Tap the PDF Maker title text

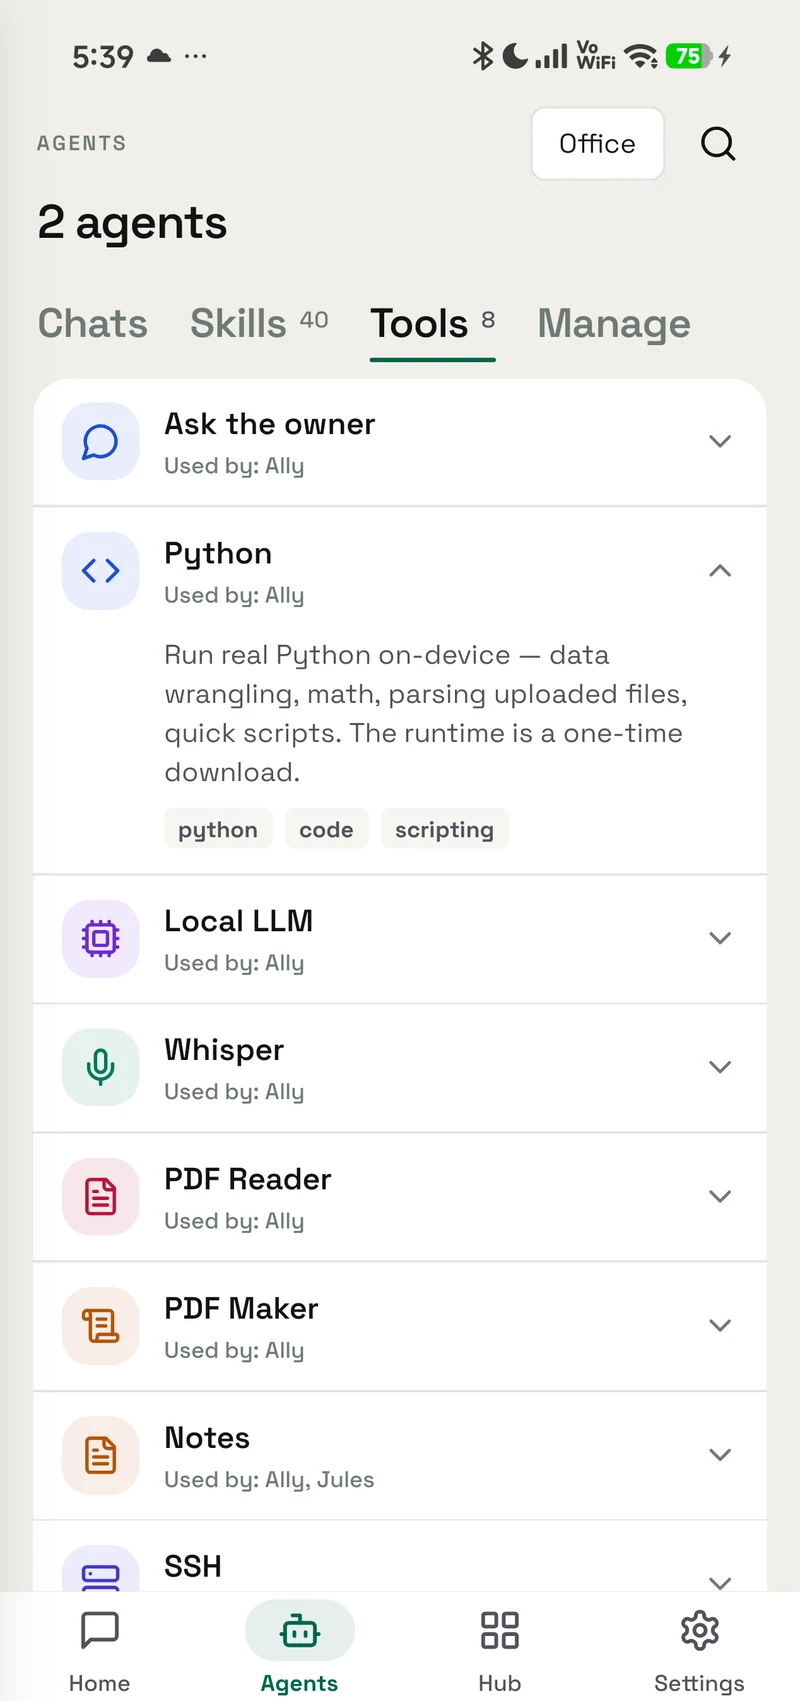(242, 1308)
